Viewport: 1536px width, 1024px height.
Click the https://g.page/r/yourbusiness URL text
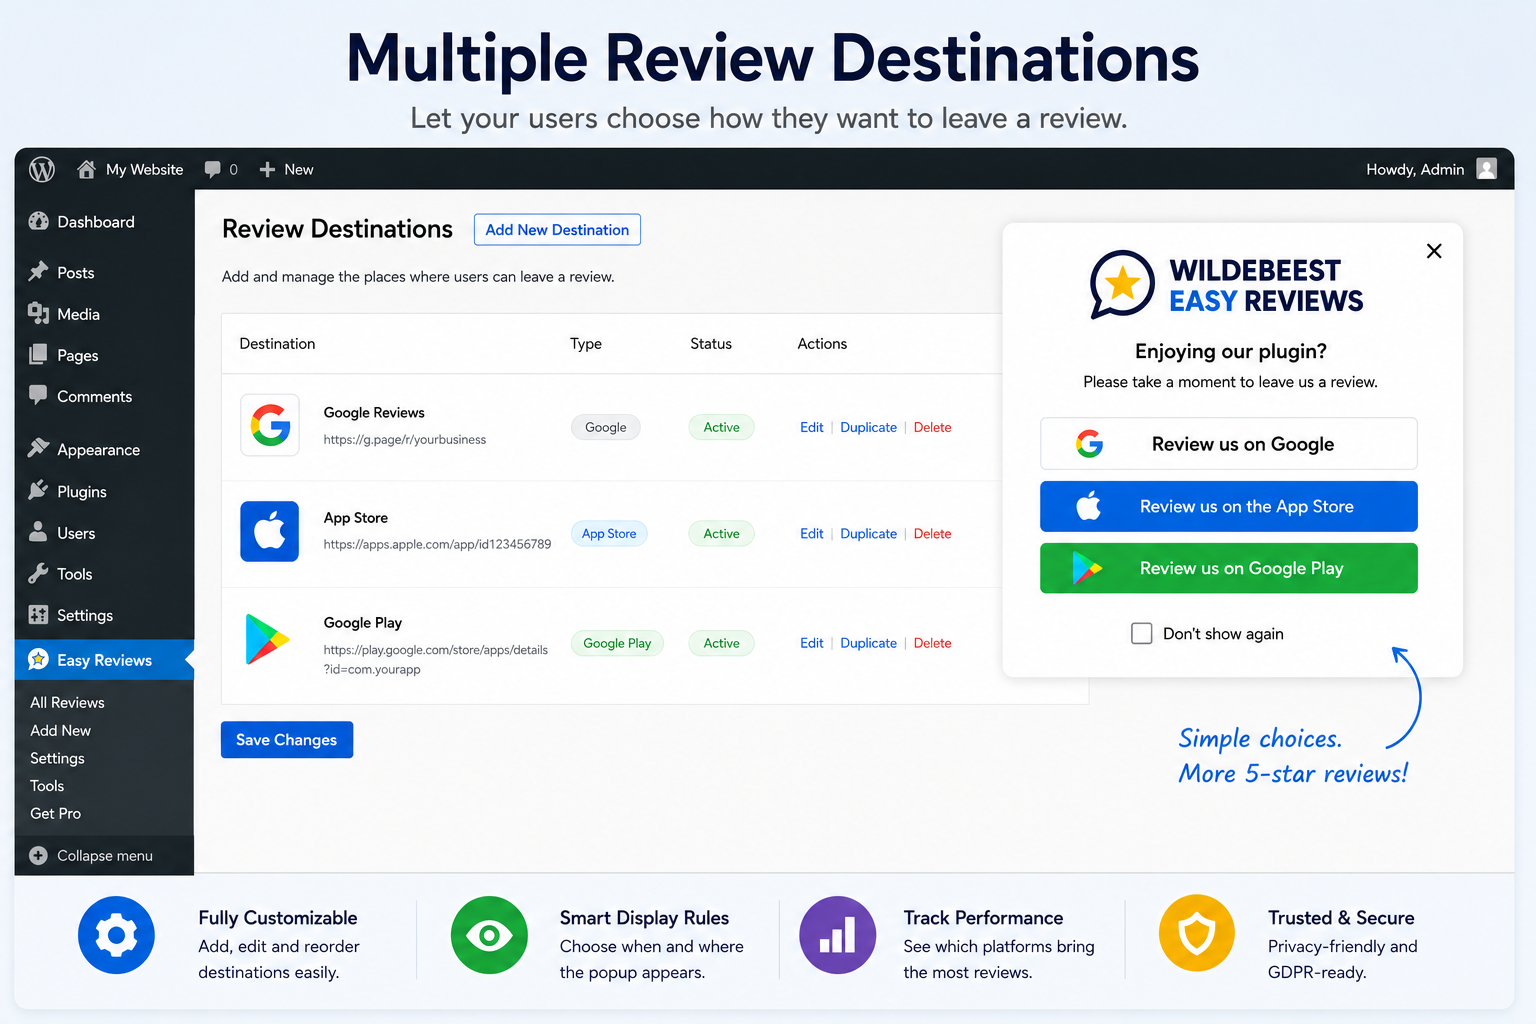405,440
